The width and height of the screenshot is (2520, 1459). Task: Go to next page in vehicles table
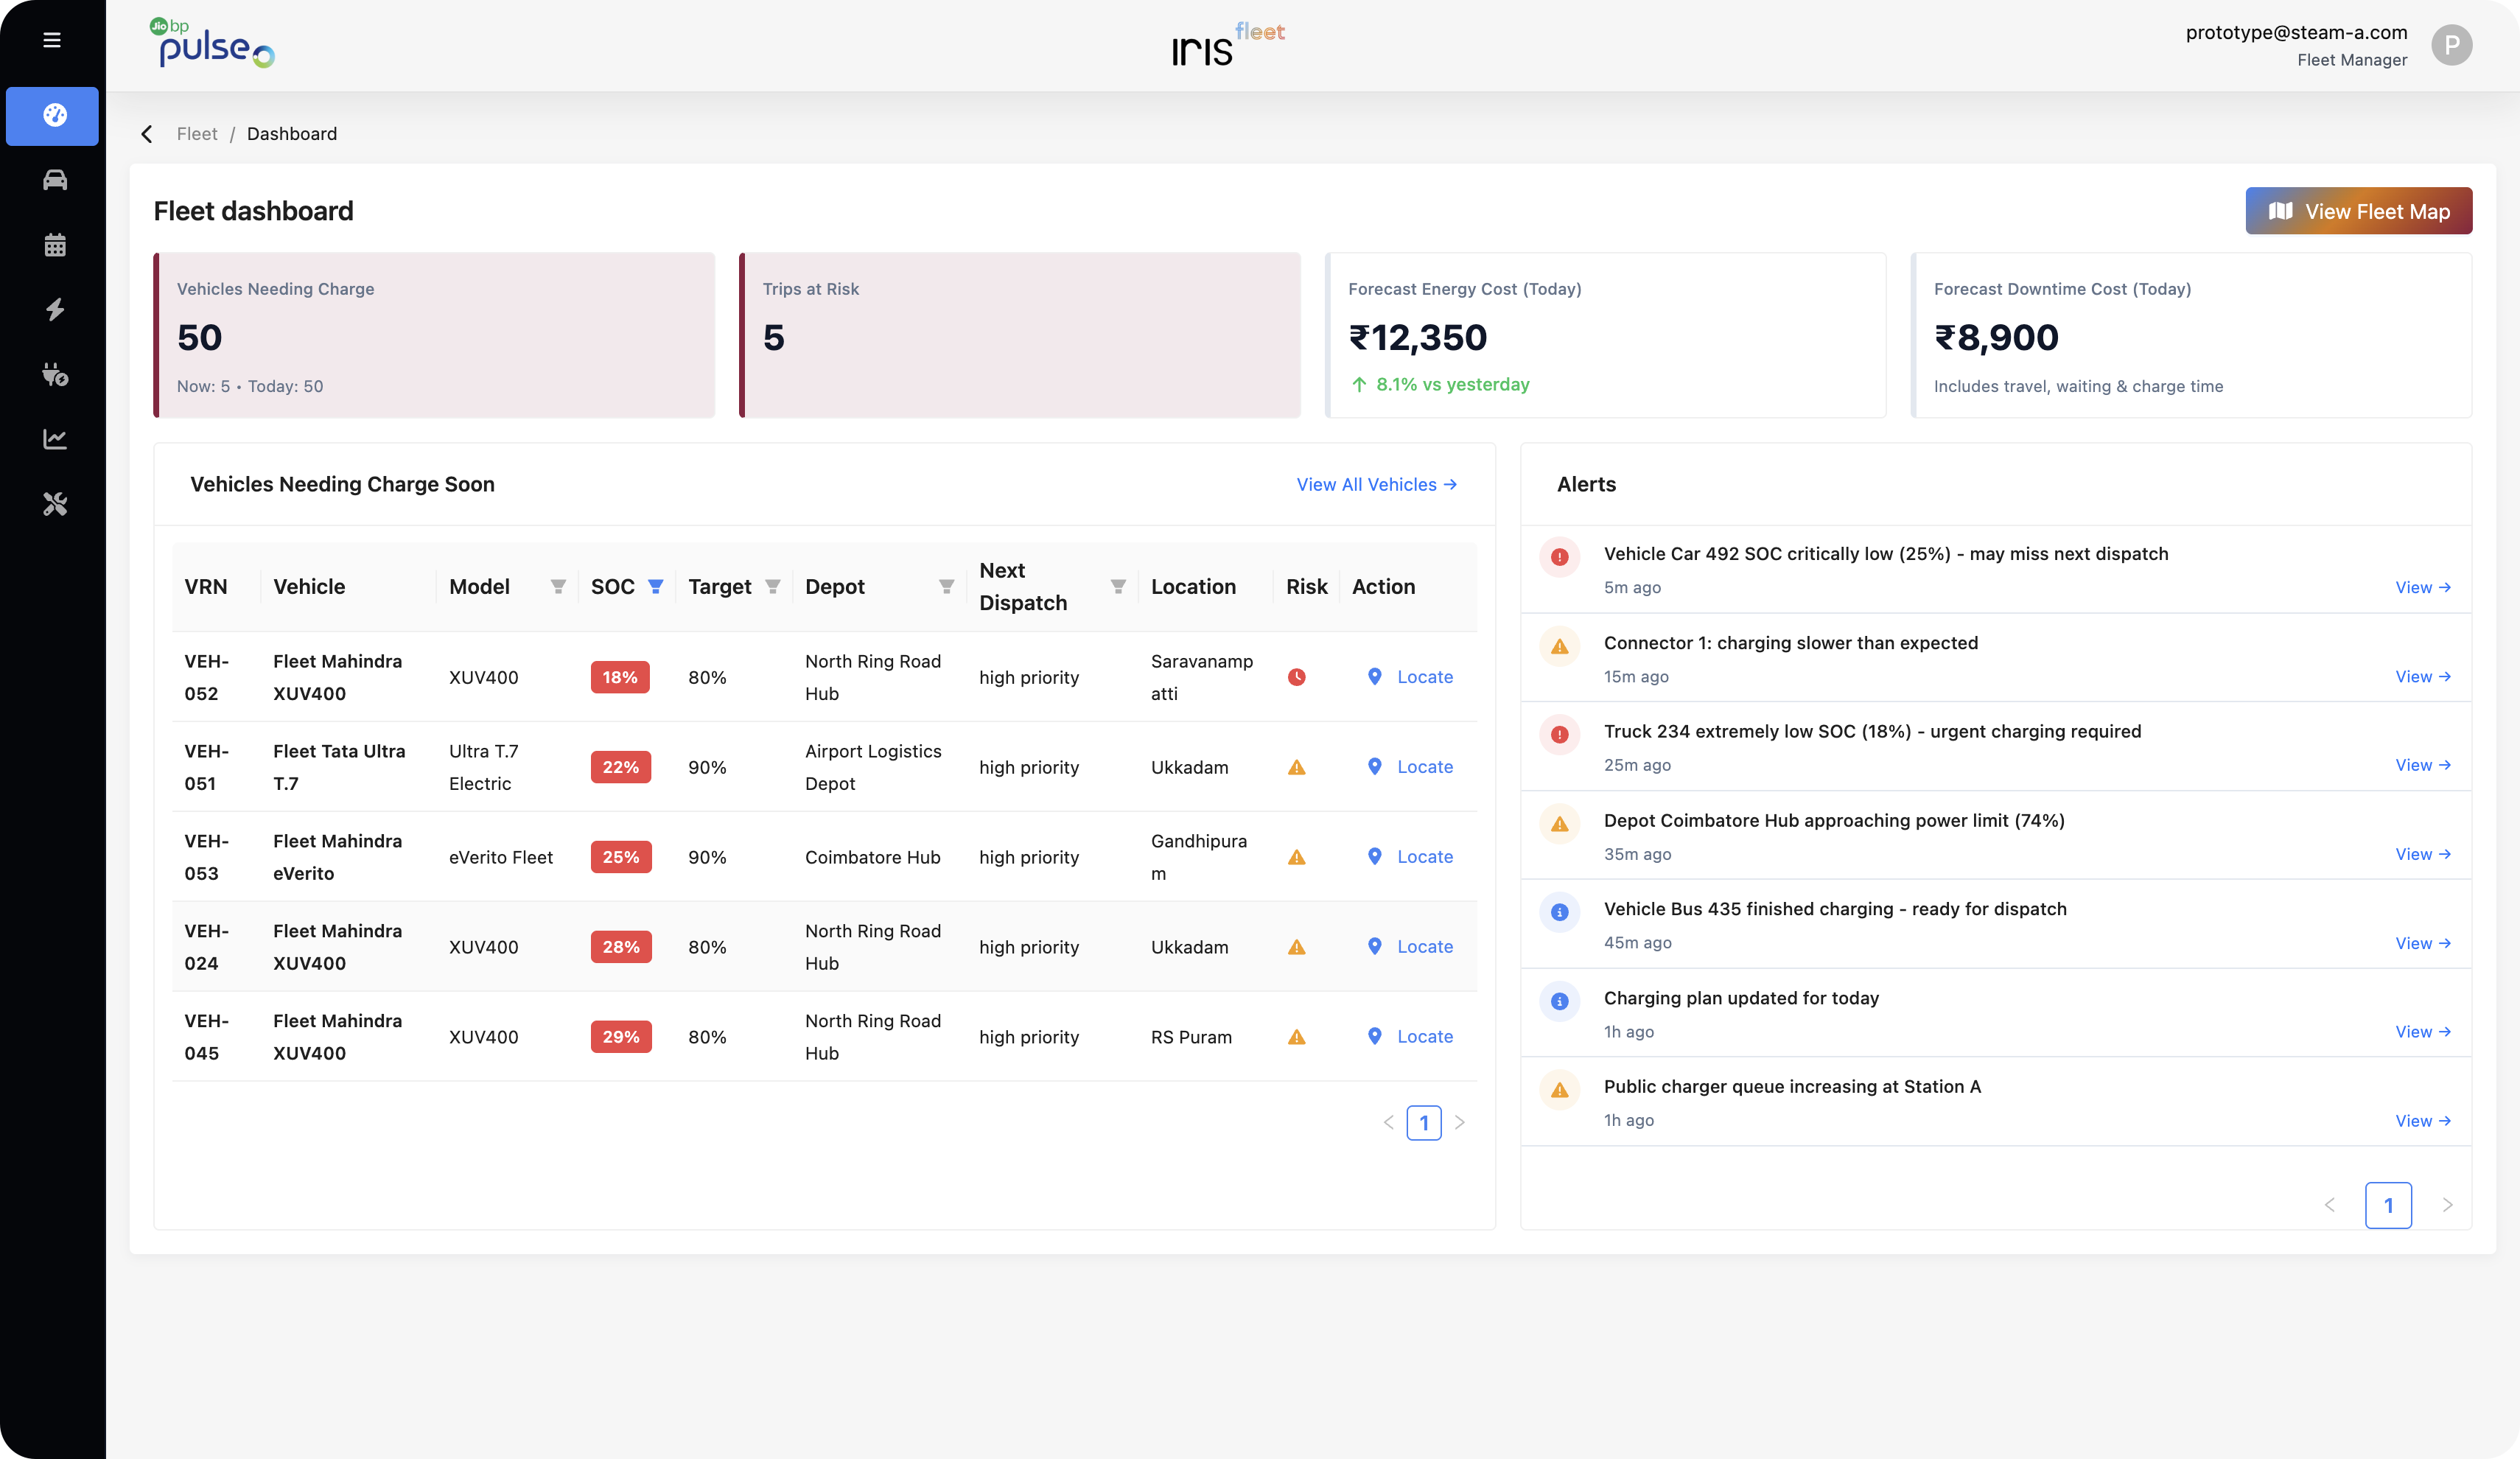(x=1460, y=1123)
